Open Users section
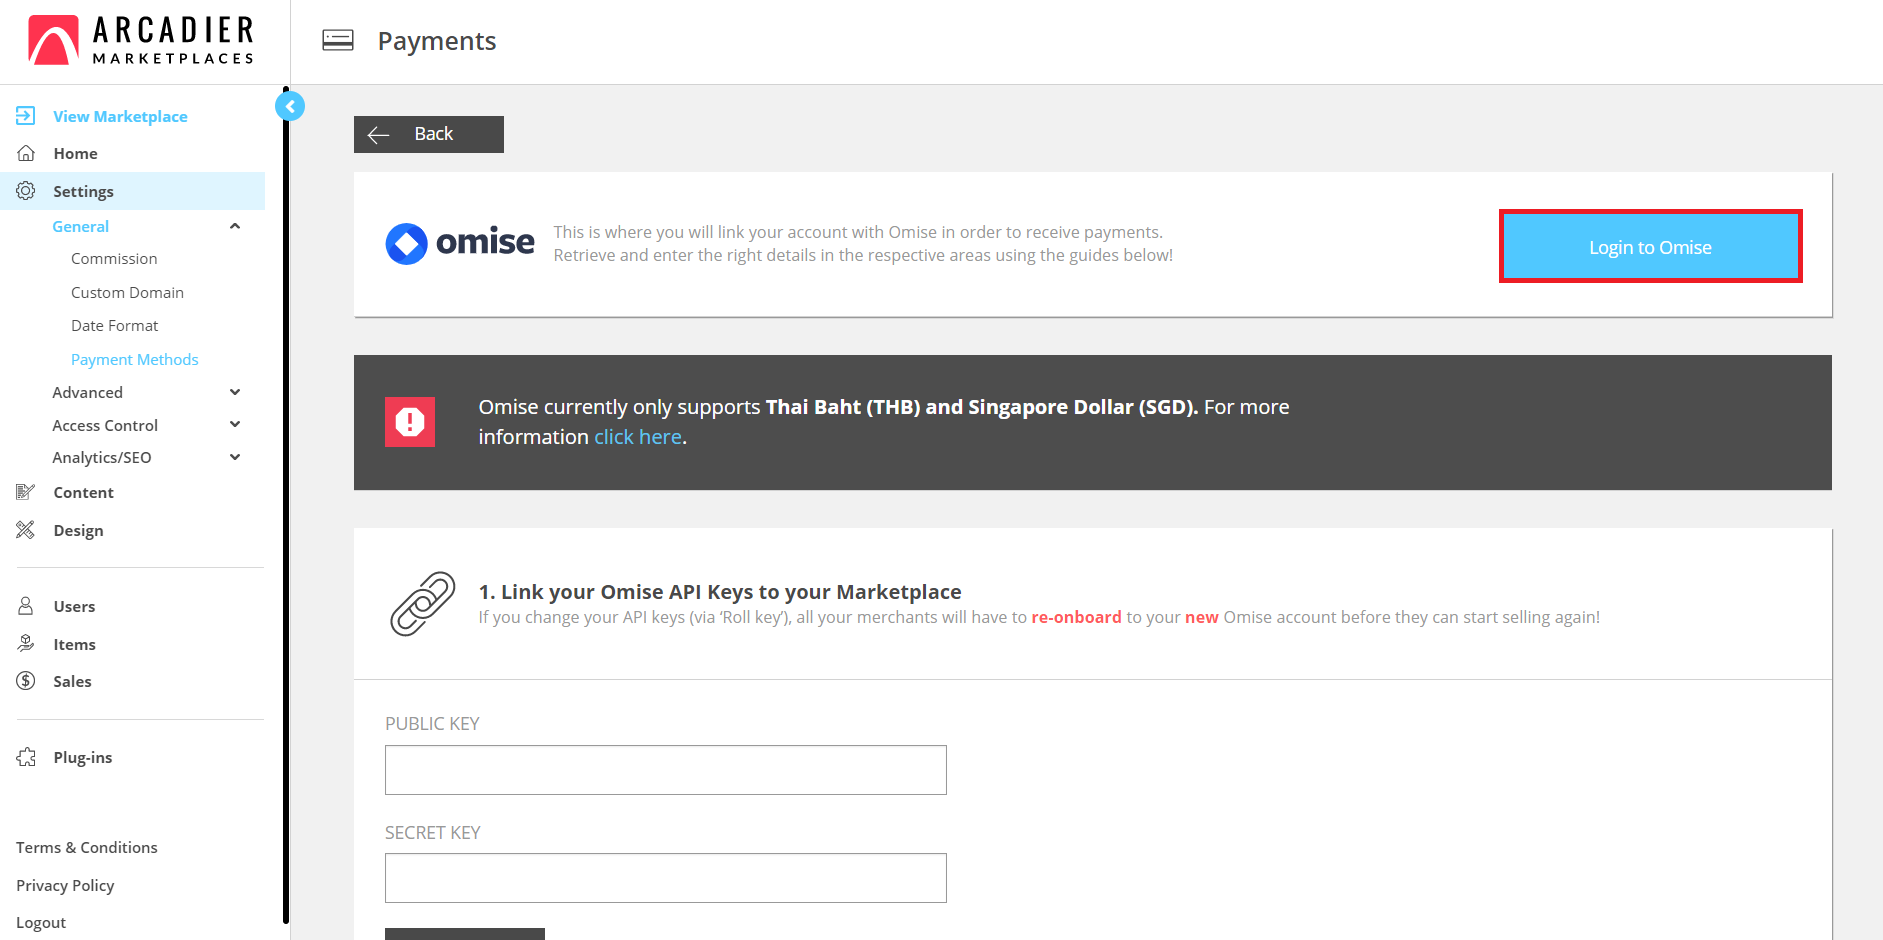 click(74, 606)
